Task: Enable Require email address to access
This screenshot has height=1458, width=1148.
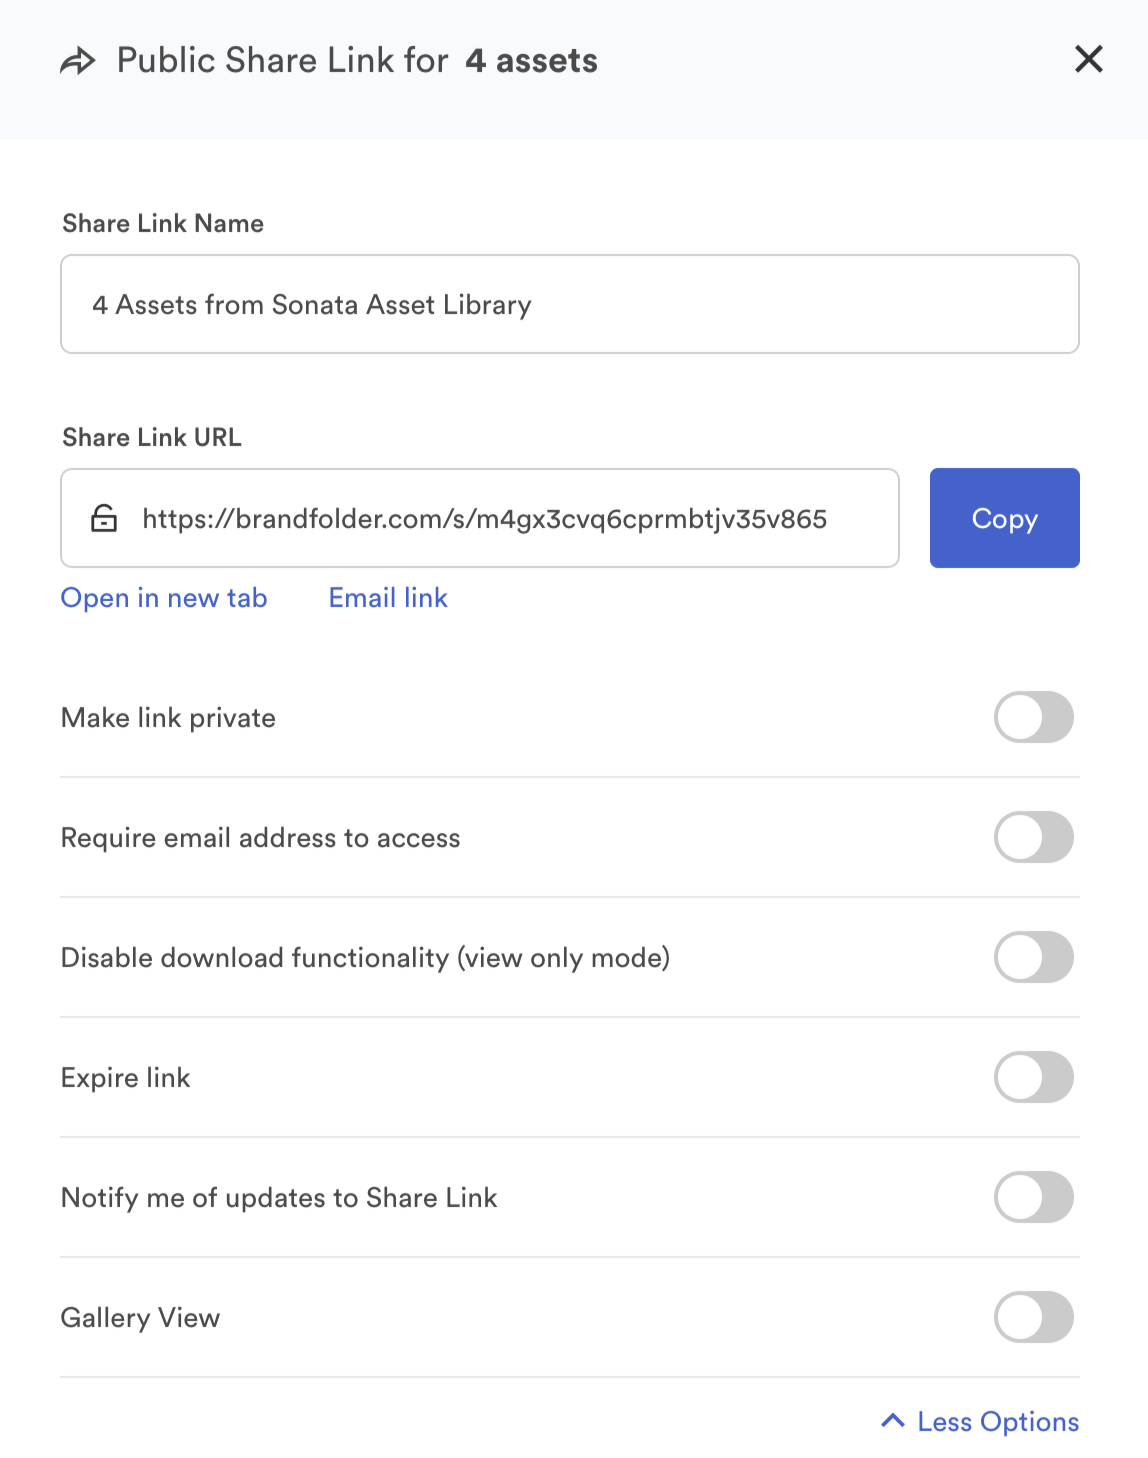Action: [1034, 837]
